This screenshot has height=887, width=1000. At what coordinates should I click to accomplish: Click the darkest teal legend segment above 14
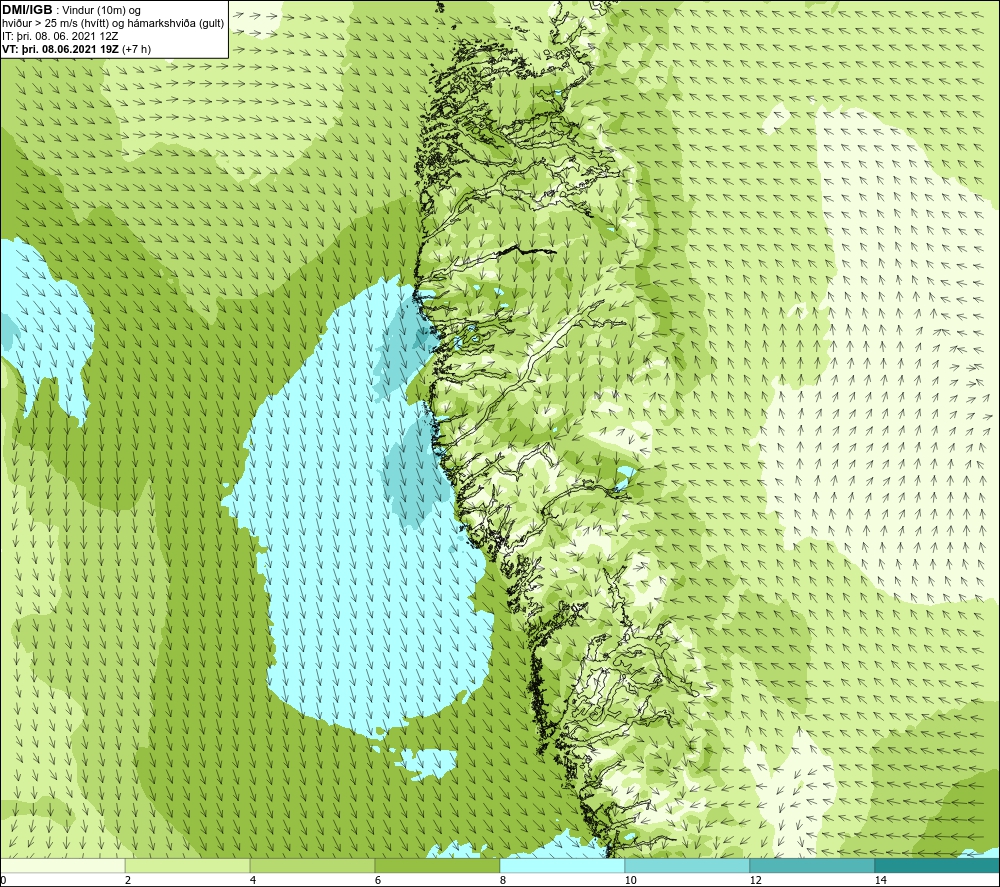coord(938,865)
